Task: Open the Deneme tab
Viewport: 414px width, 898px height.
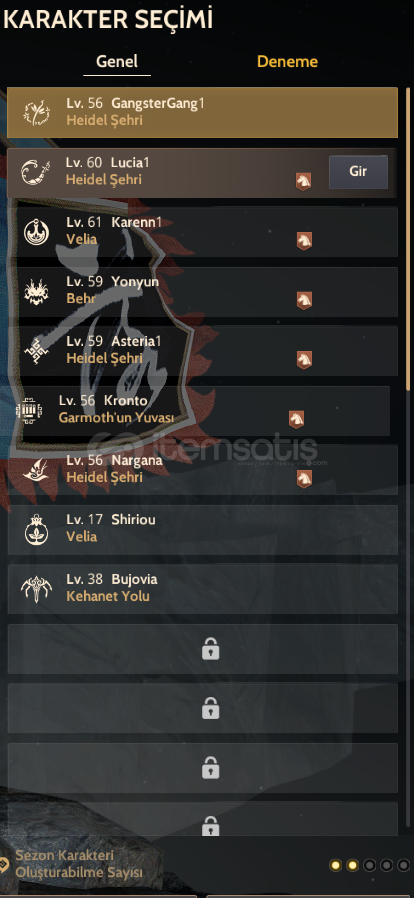Action: coord(287,61)
